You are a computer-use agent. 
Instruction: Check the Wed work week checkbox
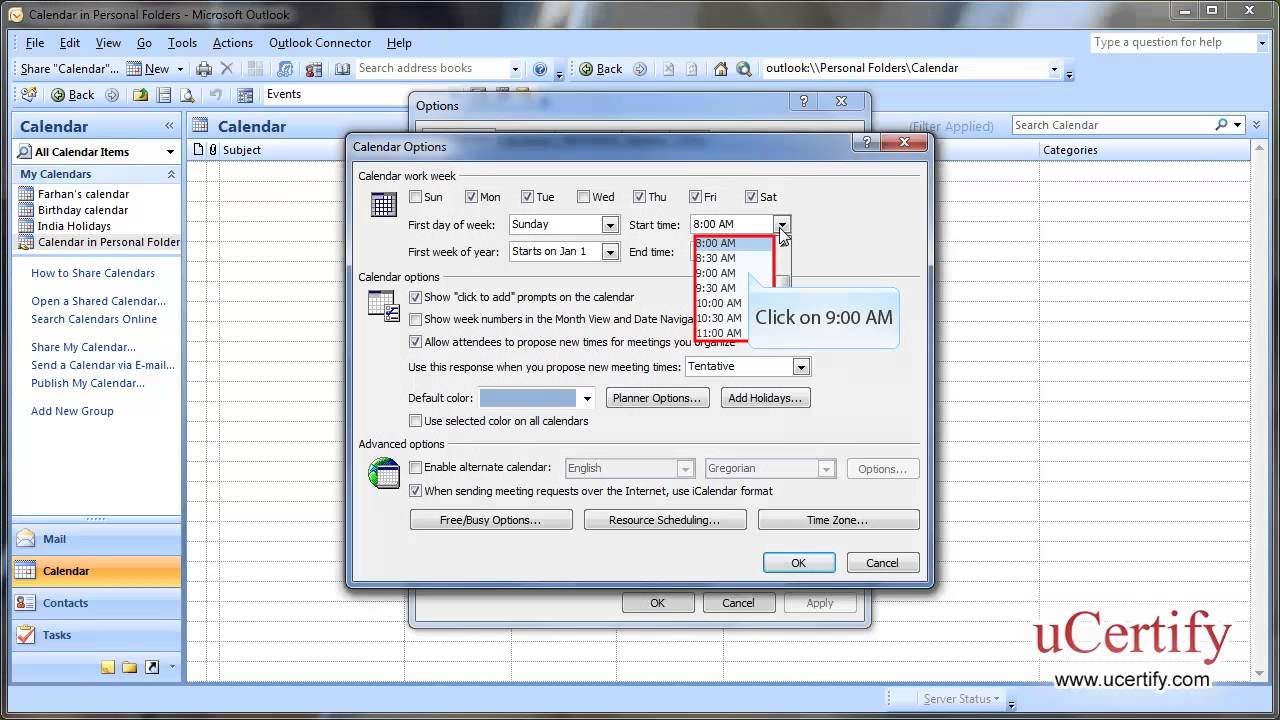click(x=583, y=197)
